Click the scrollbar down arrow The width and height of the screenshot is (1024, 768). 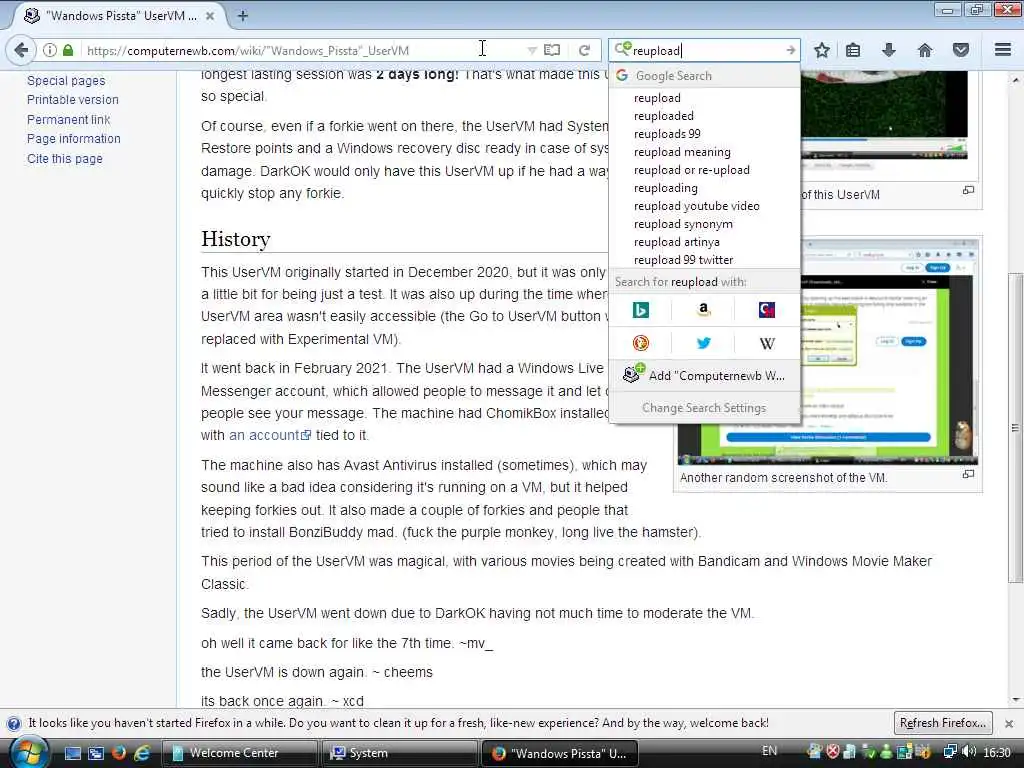pos(1016,699)
